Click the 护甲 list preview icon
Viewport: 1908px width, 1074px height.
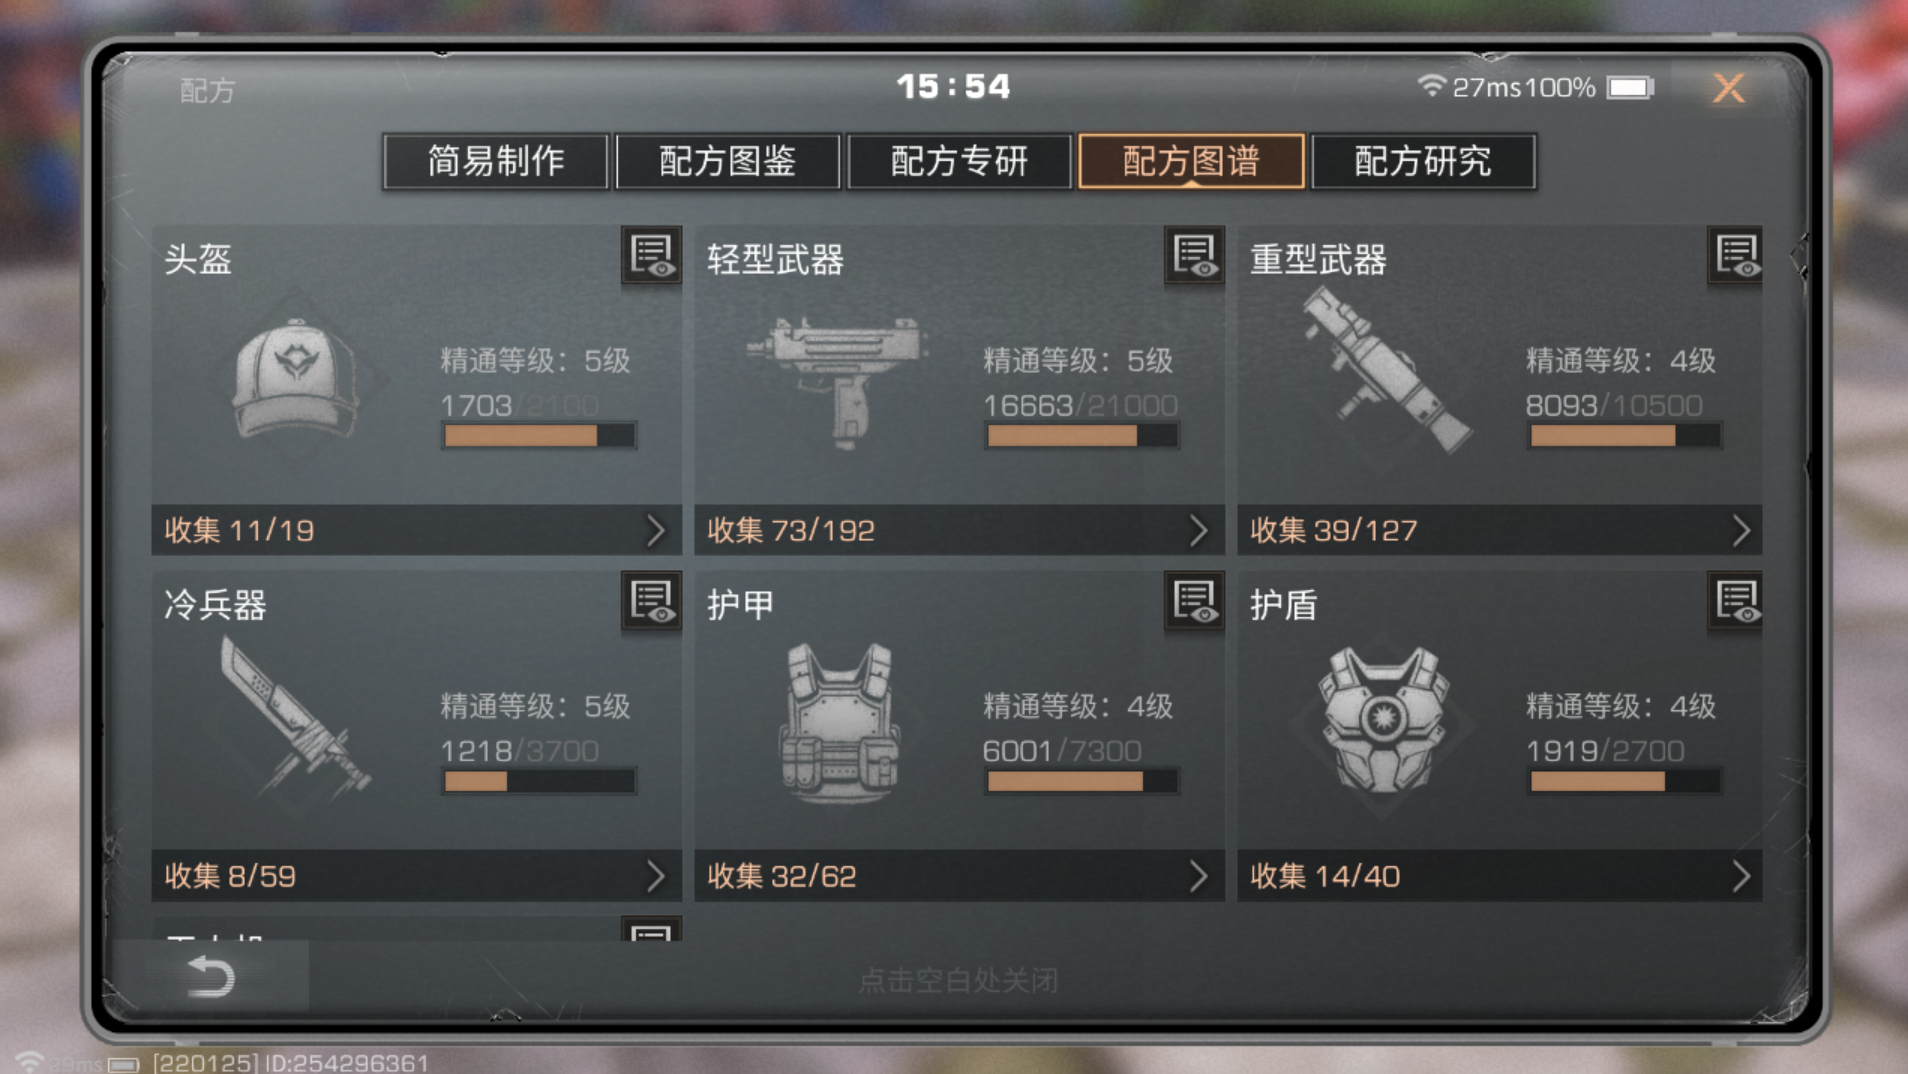(1194, 601)
